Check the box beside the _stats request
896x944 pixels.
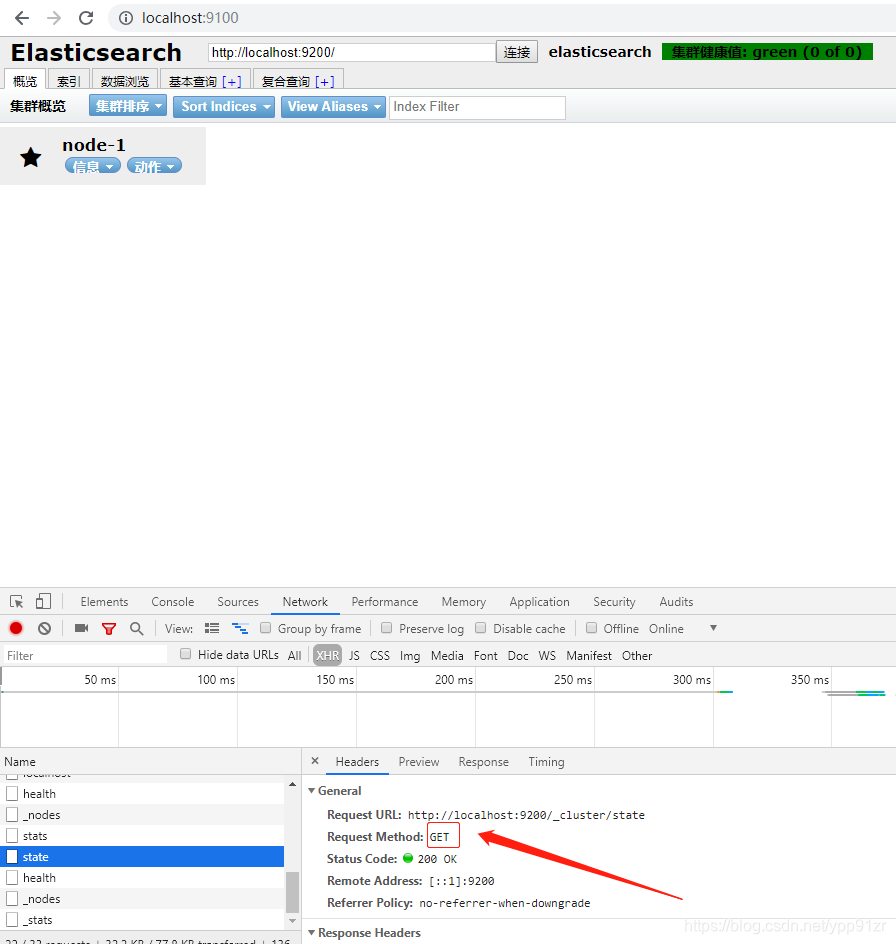coord(12,919)
